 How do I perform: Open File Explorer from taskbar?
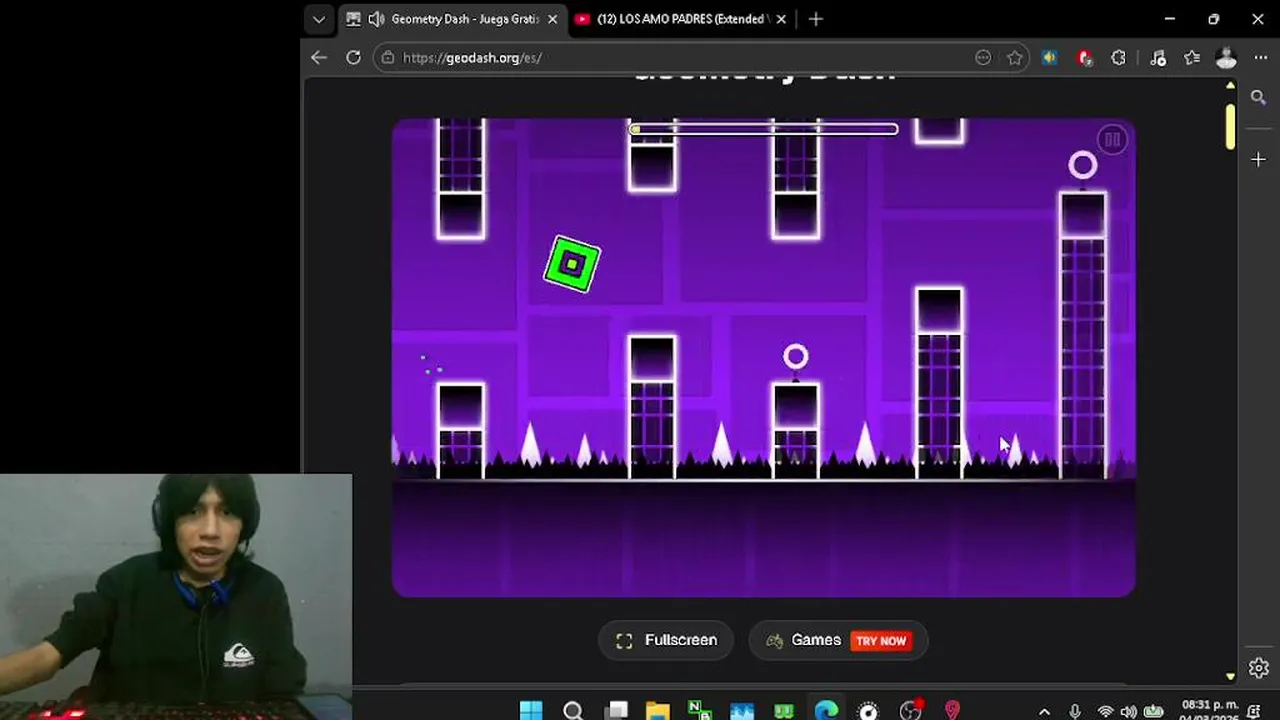657,710
